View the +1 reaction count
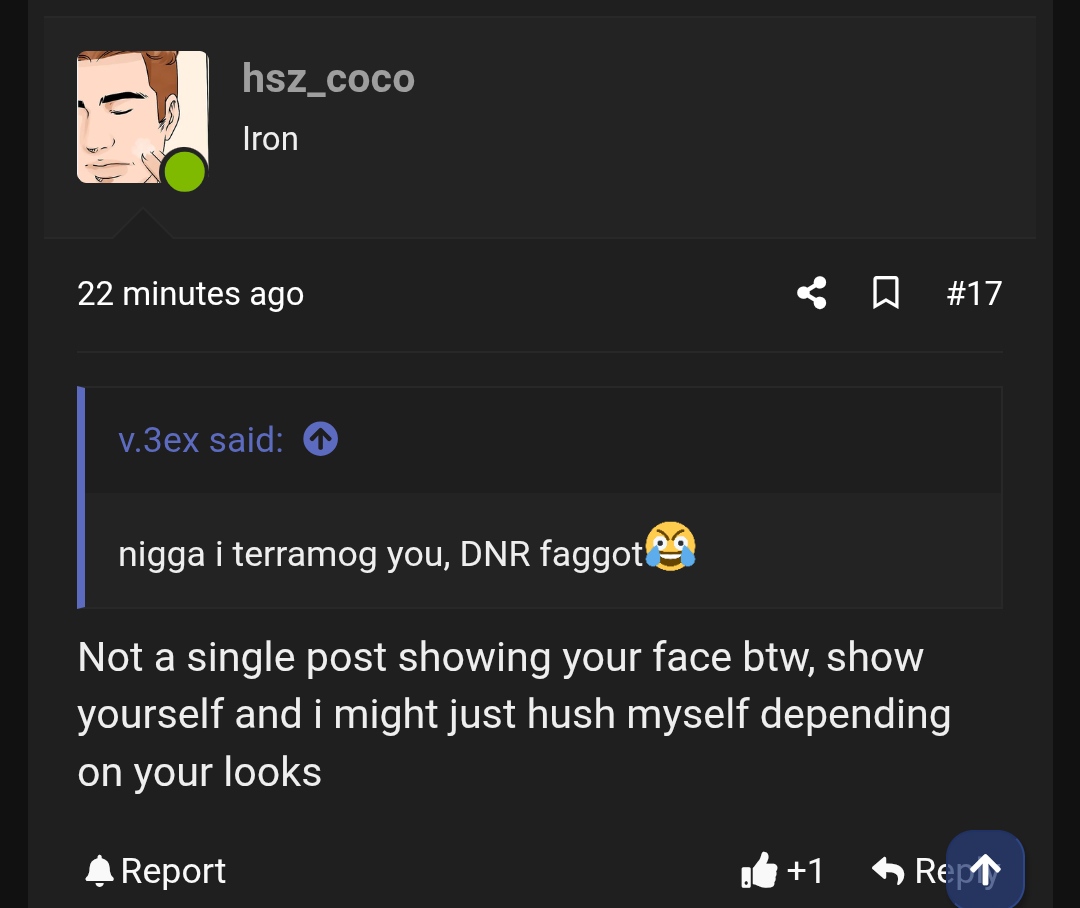 tap(805, 871)
